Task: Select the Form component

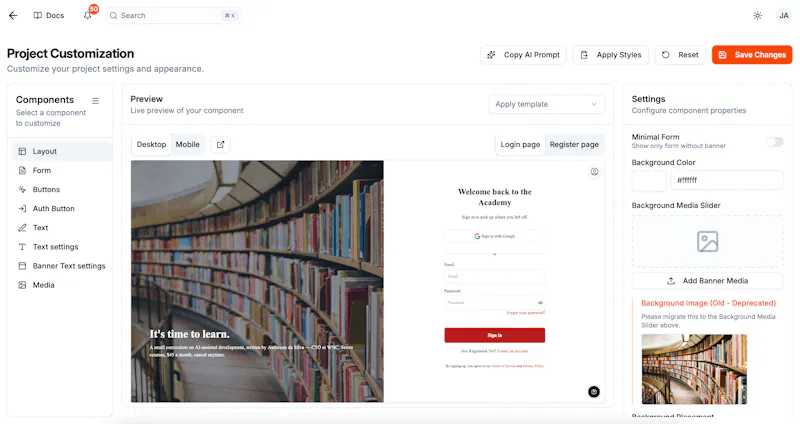Action: (x=62, y=170)
